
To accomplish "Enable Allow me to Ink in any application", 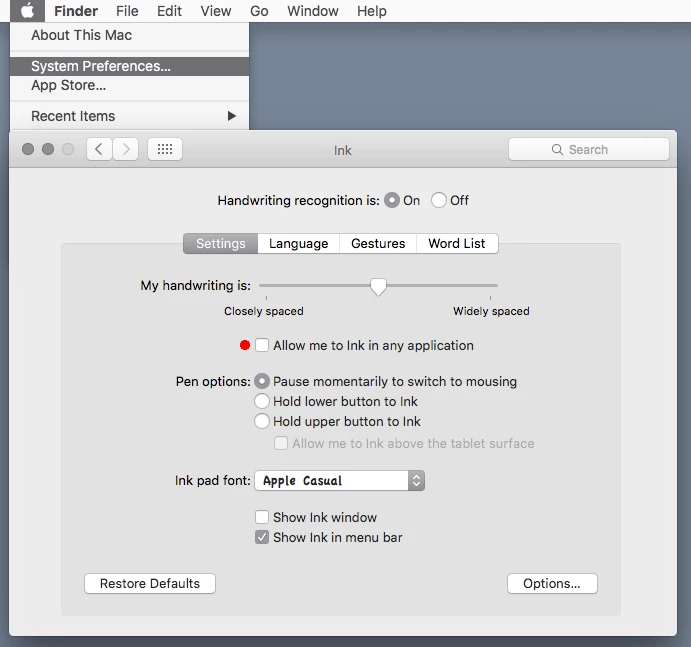I will click(262, 345).
